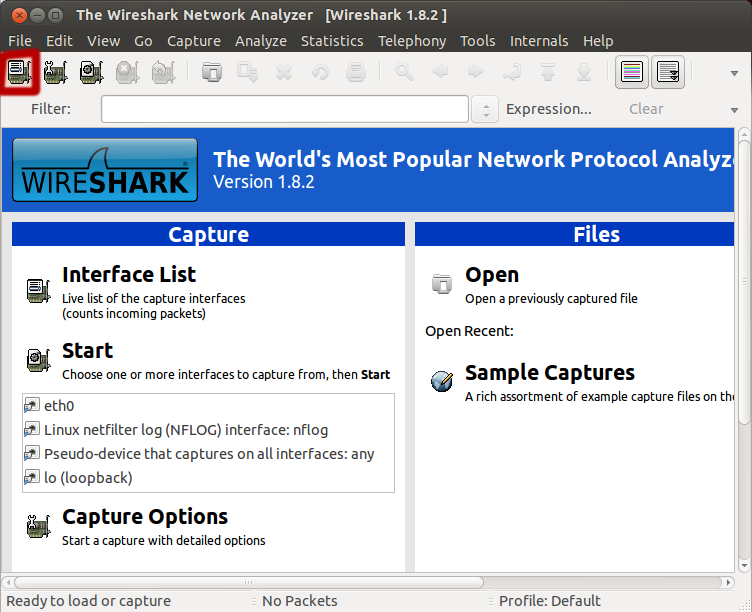This screenshot has height=612, width=752.
Task: Click the greyed-out close file toolbar icon
Action: click(x=284, y=72)
